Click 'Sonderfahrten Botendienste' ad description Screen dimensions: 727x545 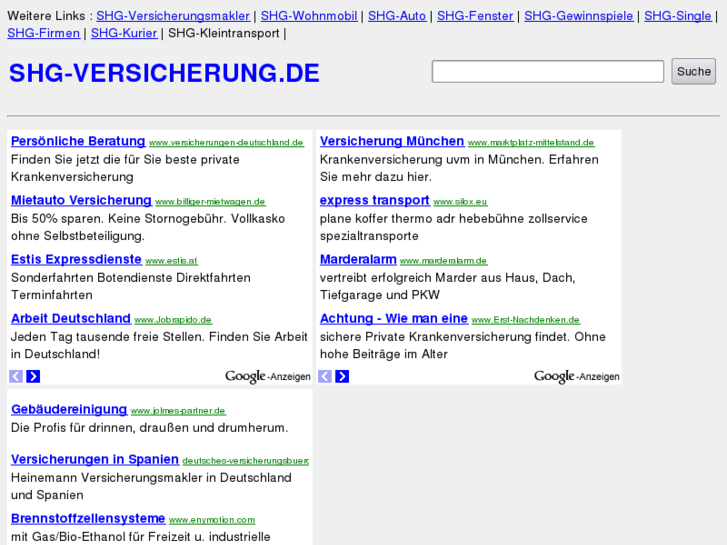tap(131, 286)
